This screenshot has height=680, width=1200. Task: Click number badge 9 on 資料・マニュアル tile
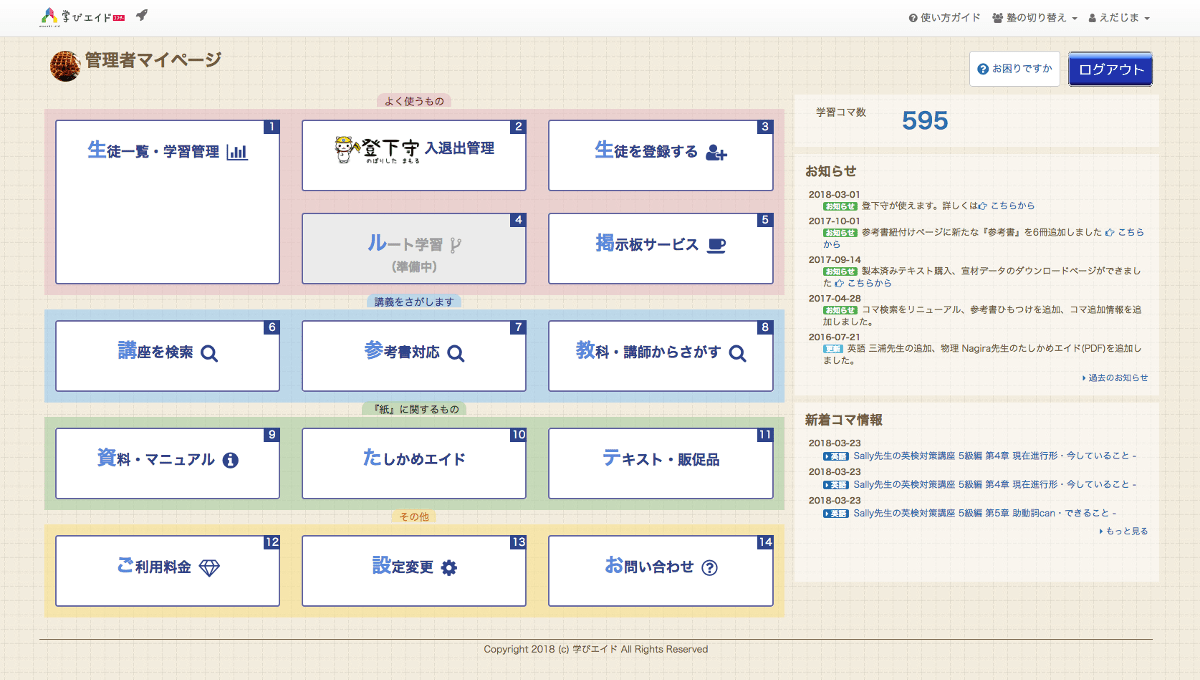(x=271, y=435)
